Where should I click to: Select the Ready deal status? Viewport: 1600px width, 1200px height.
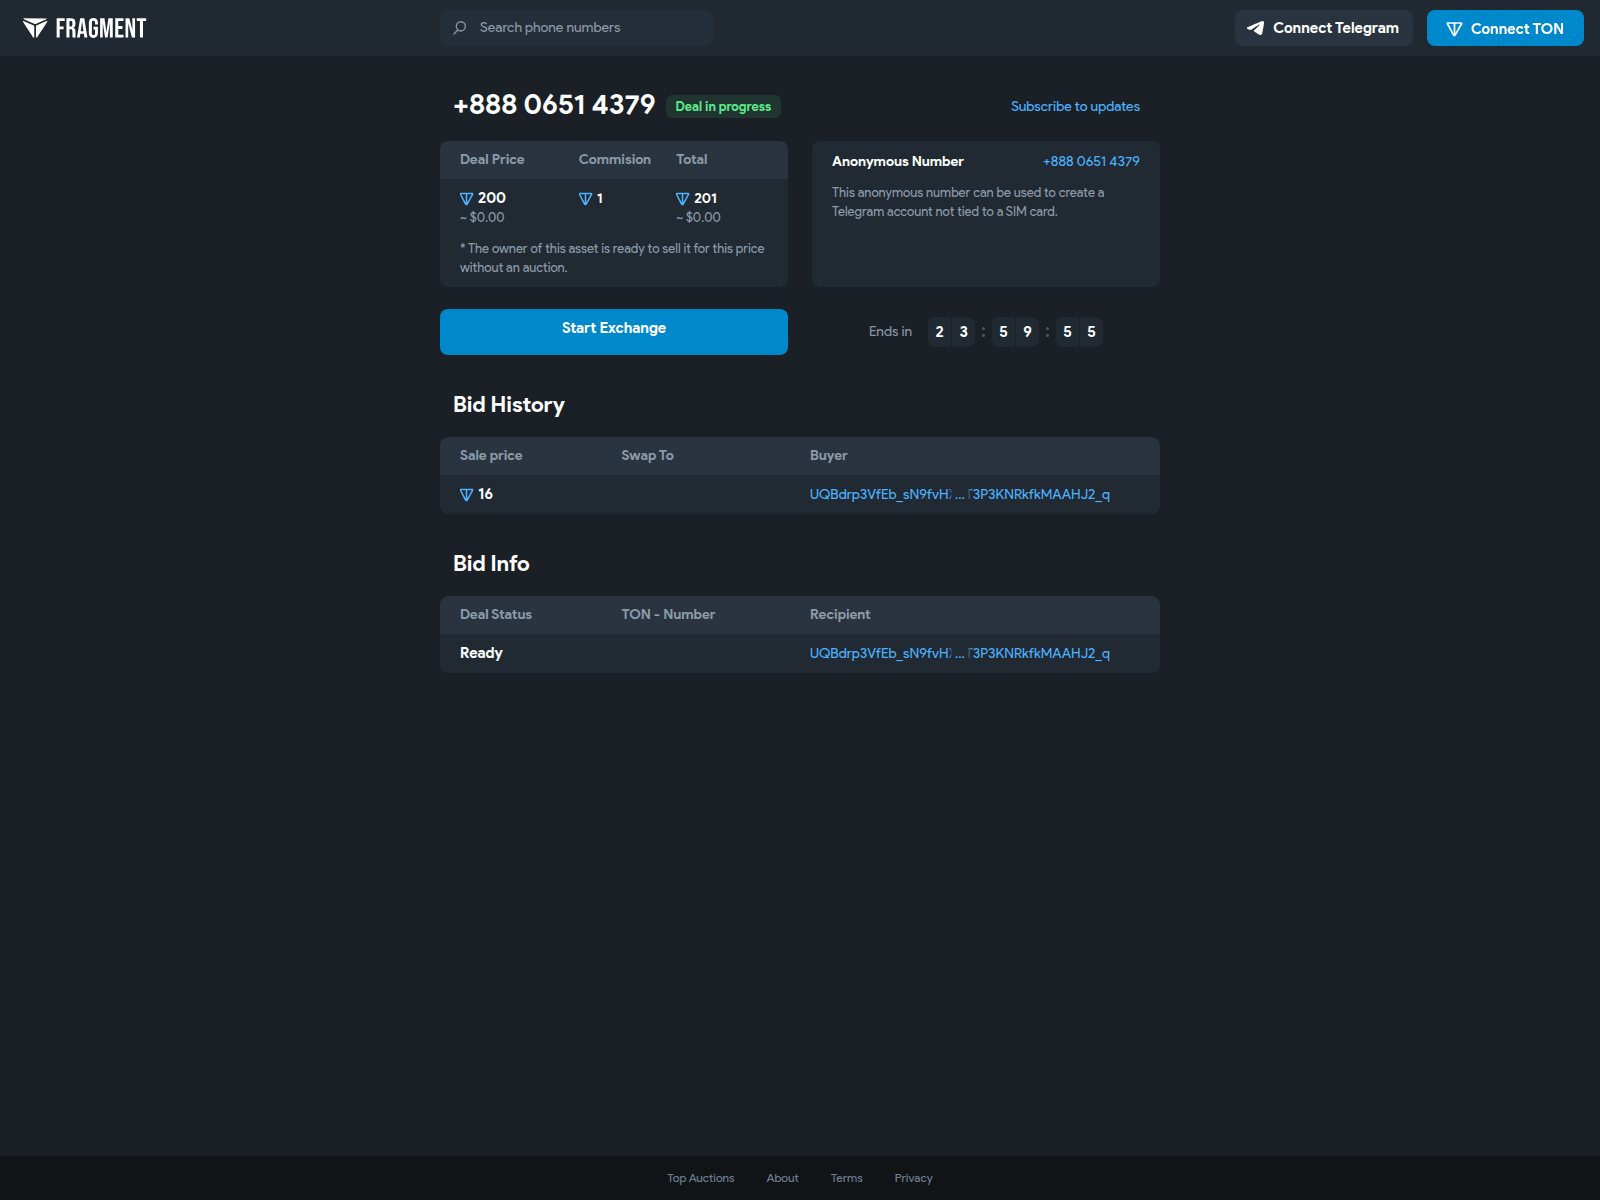pyautogui.click(x=481, y=653)
